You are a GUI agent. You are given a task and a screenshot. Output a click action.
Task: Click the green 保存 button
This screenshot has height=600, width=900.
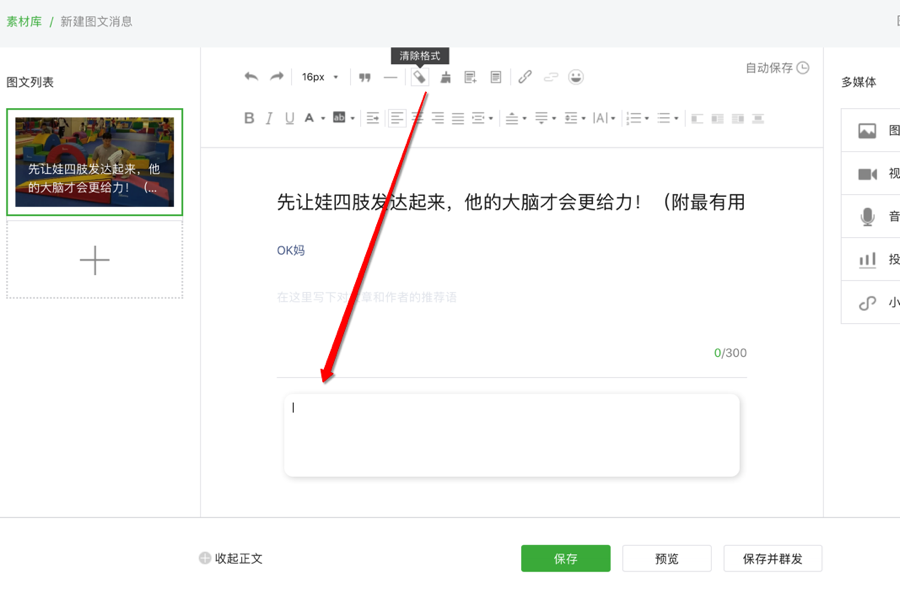[x=565, y=558]
